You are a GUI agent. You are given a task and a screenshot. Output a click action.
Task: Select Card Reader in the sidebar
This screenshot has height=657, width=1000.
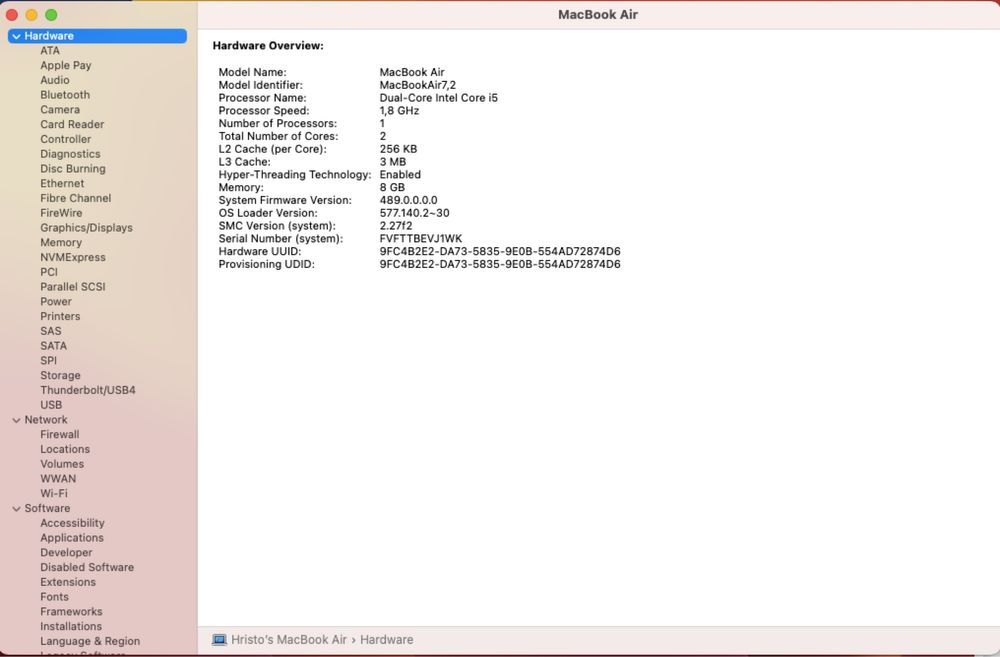click(72, 124)
